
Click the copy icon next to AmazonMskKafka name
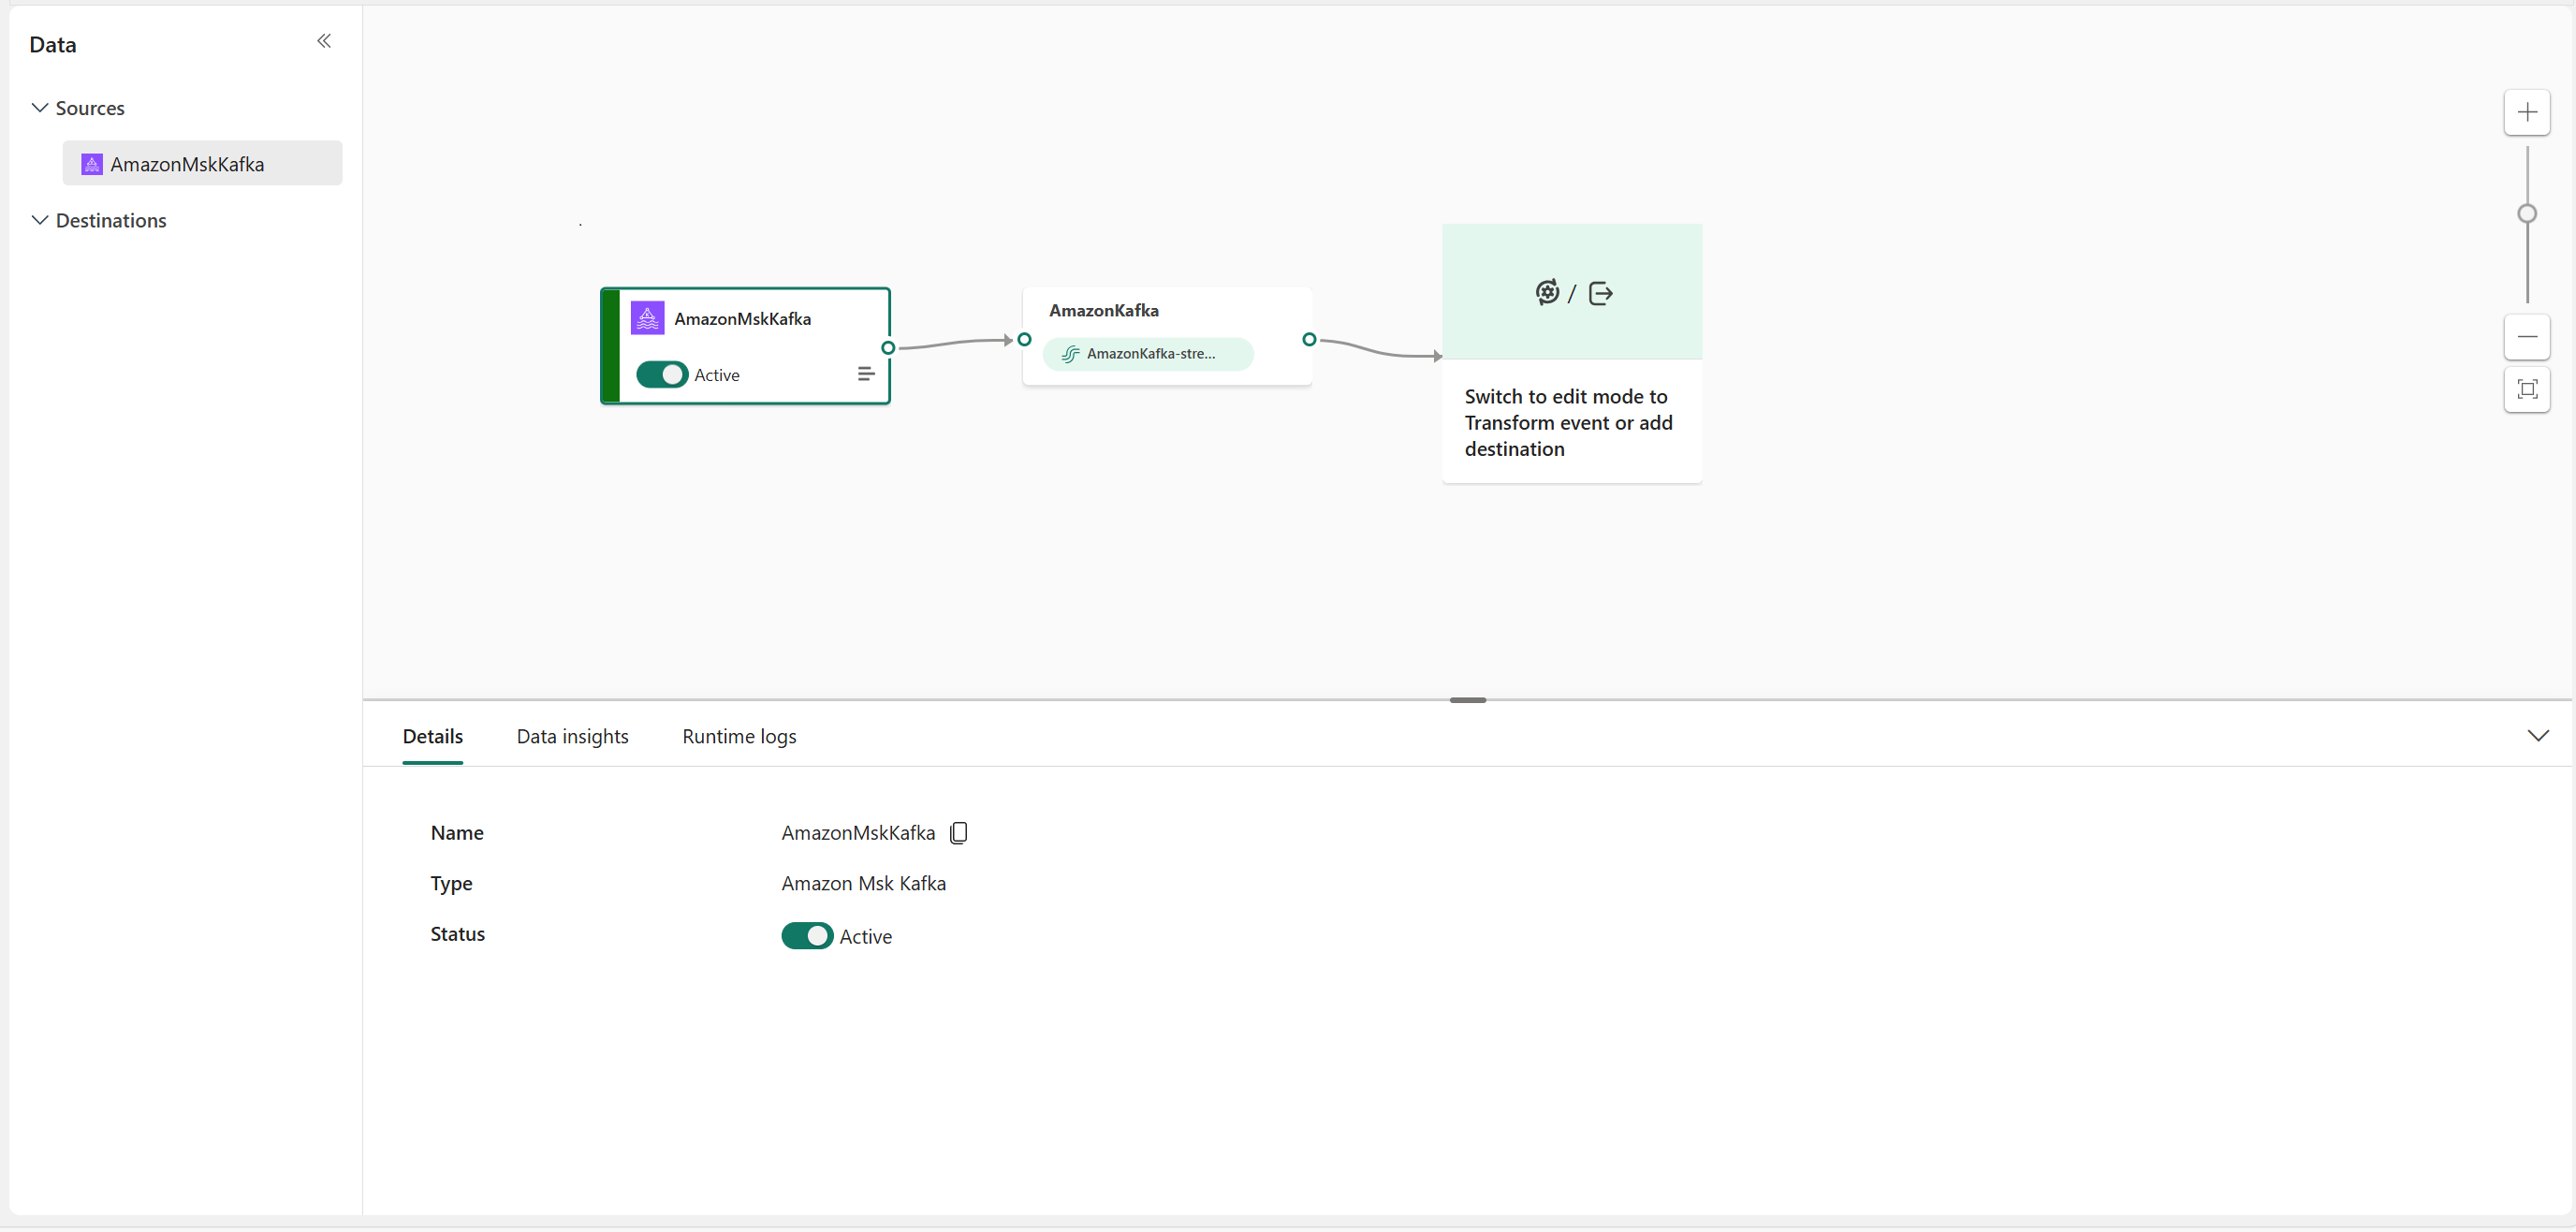click(959, 833)
